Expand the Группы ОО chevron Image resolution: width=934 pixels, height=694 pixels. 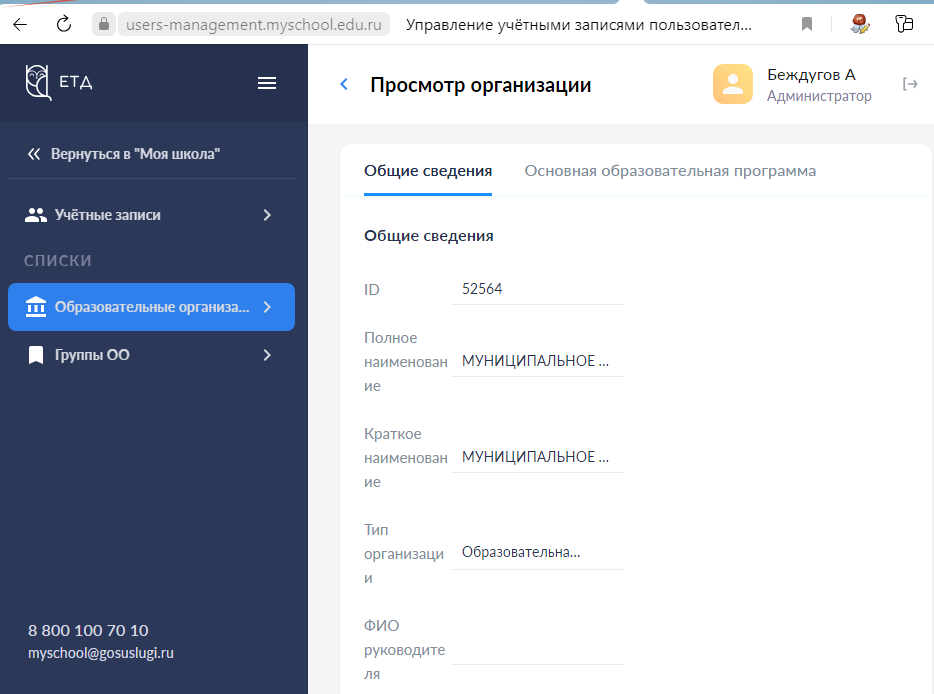tap(267, 355)
